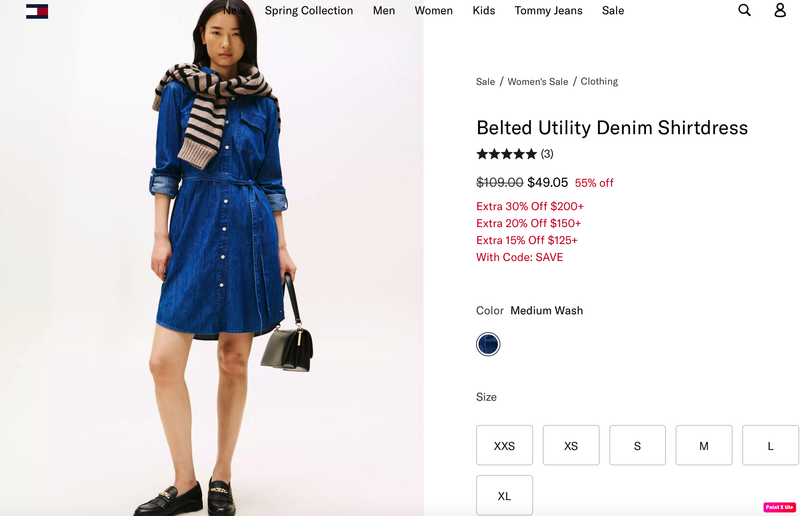
Task: Select size L
Action: [x=770, y=446]
